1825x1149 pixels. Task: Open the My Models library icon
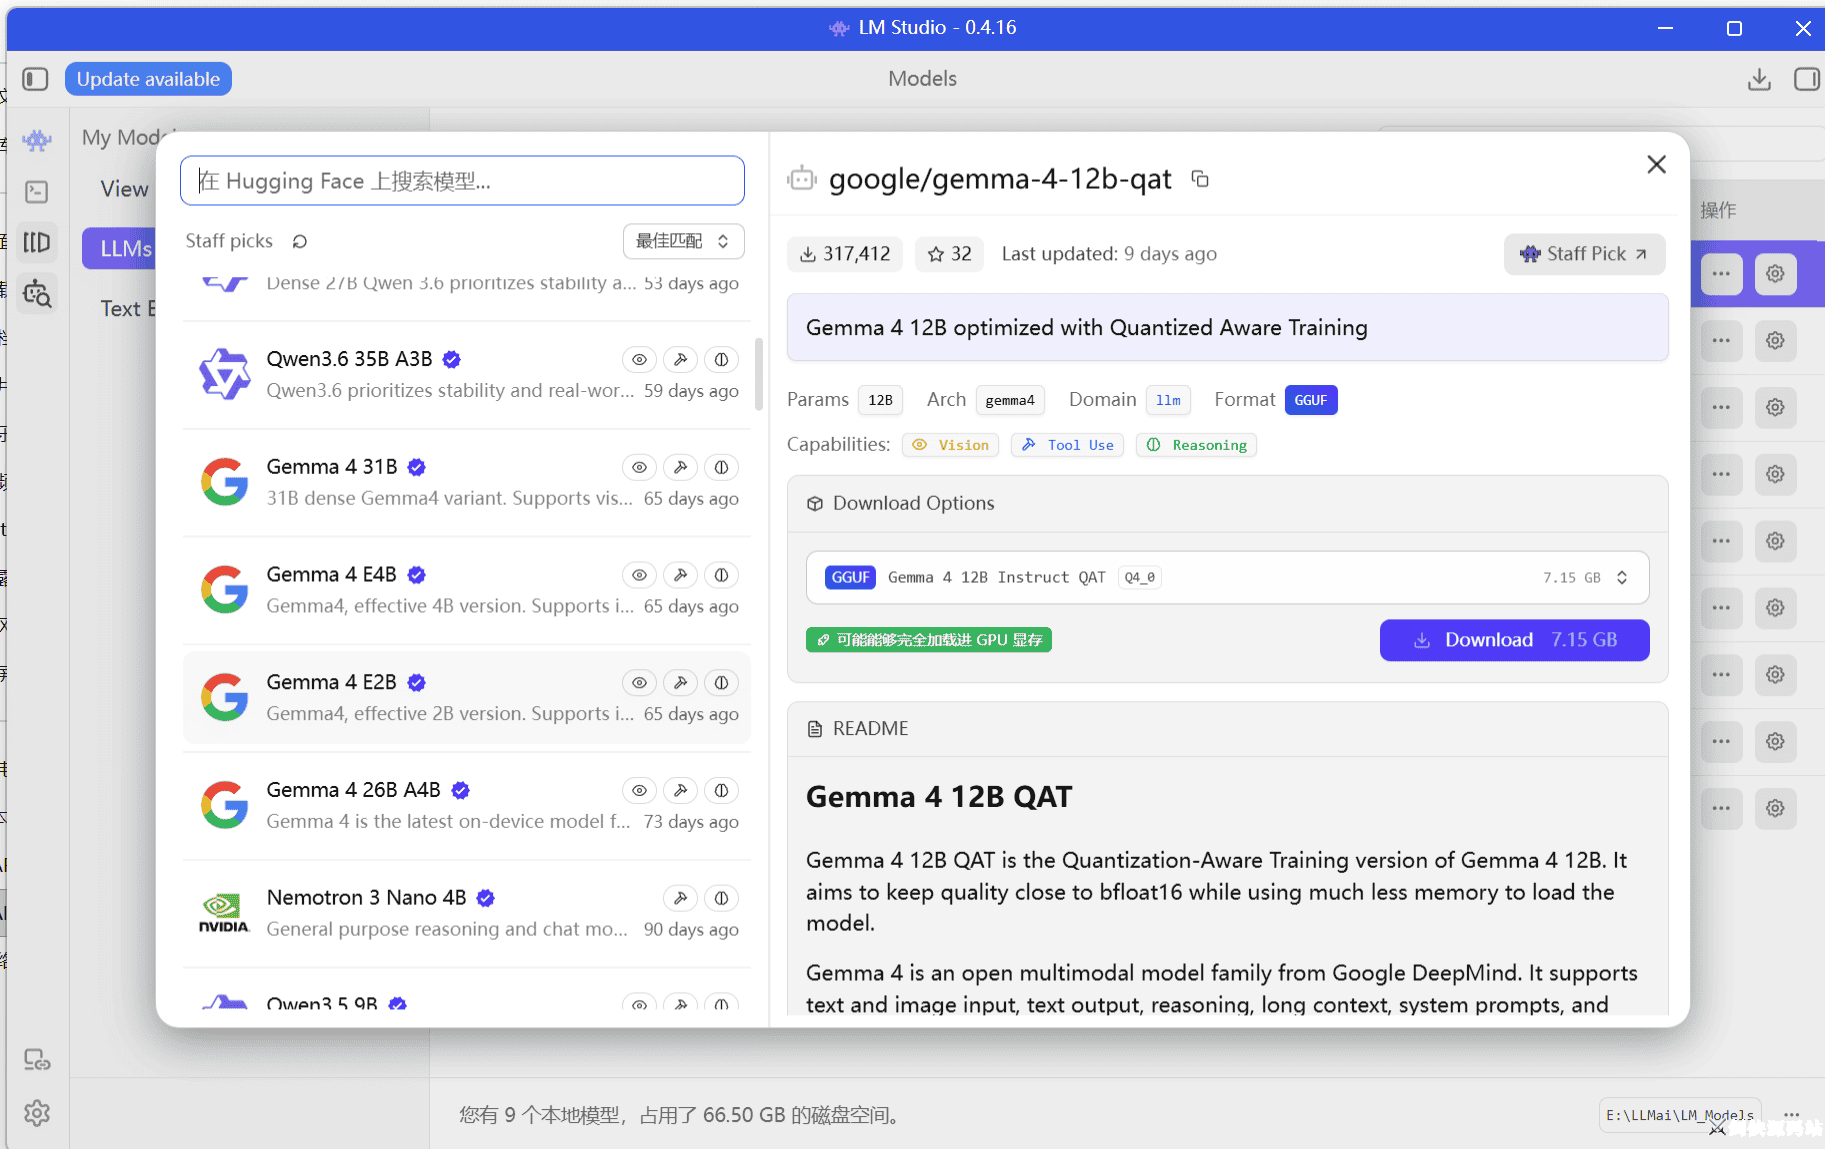point(37,242)
